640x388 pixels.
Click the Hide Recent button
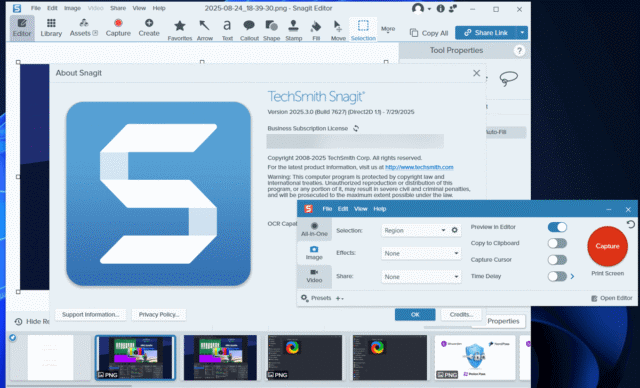(32, 321)
